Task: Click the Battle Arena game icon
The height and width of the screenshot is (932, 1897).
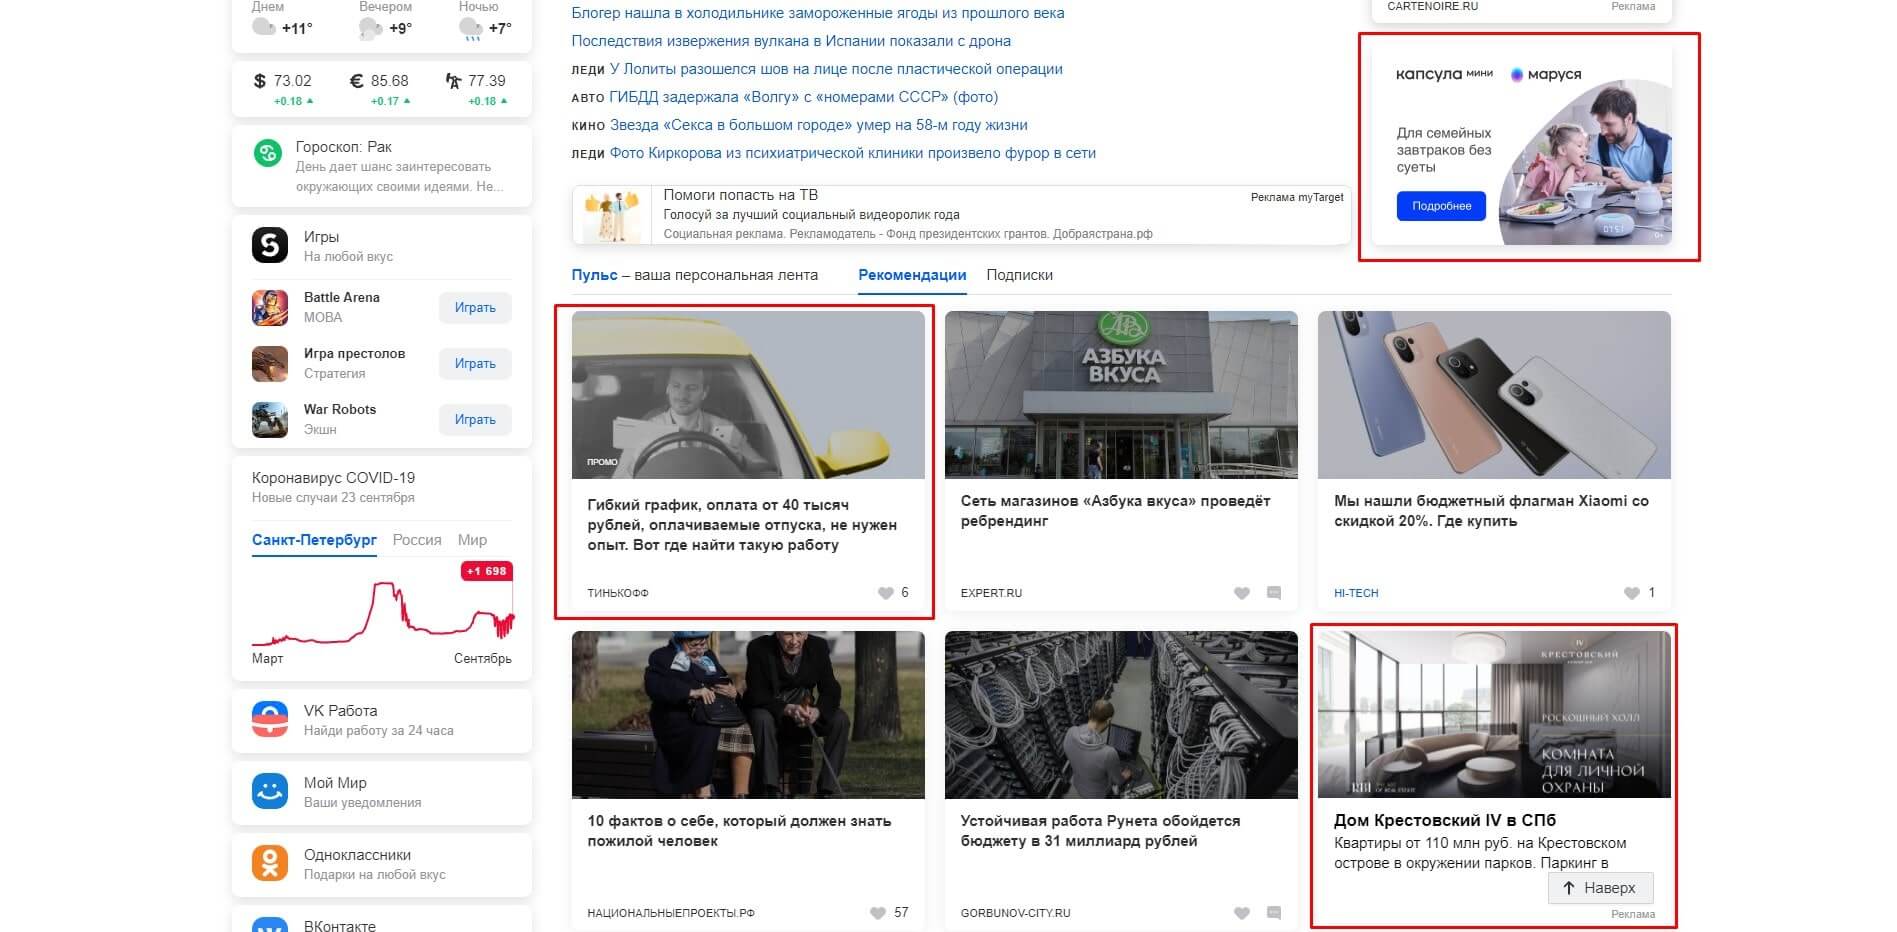Action: 270,307
